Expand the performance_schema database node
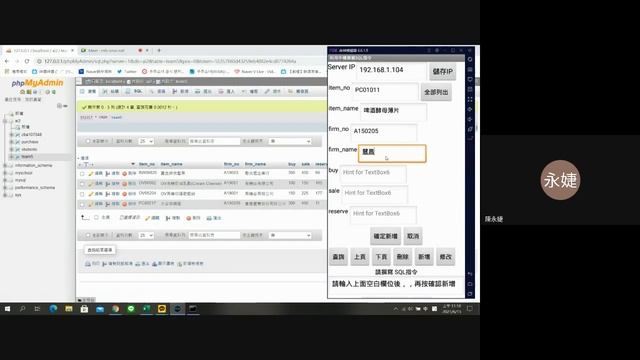Viewport: 640px width, 360px height. [5, 188]
